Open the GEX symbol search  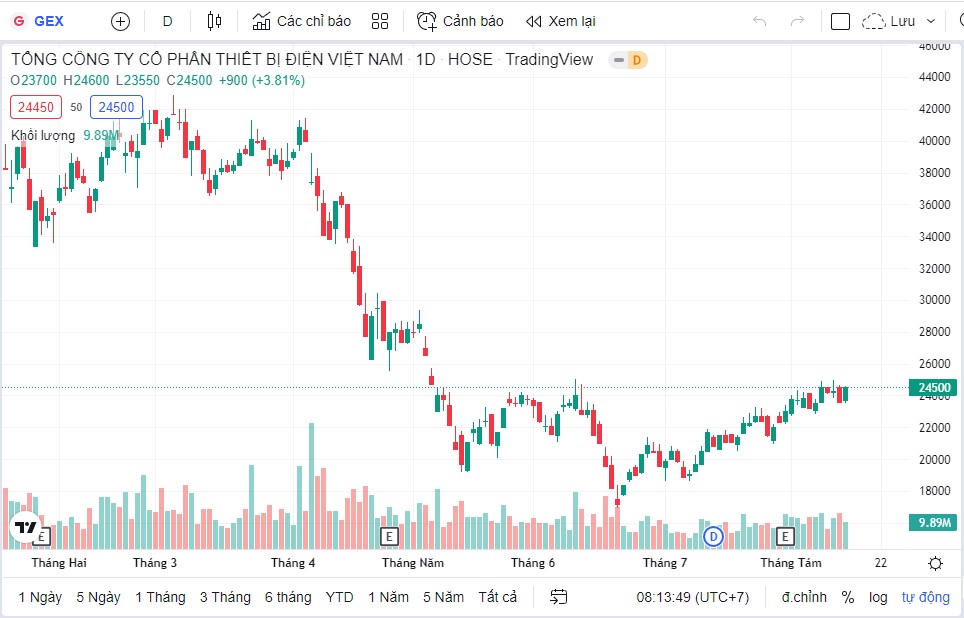pos(47,21)
